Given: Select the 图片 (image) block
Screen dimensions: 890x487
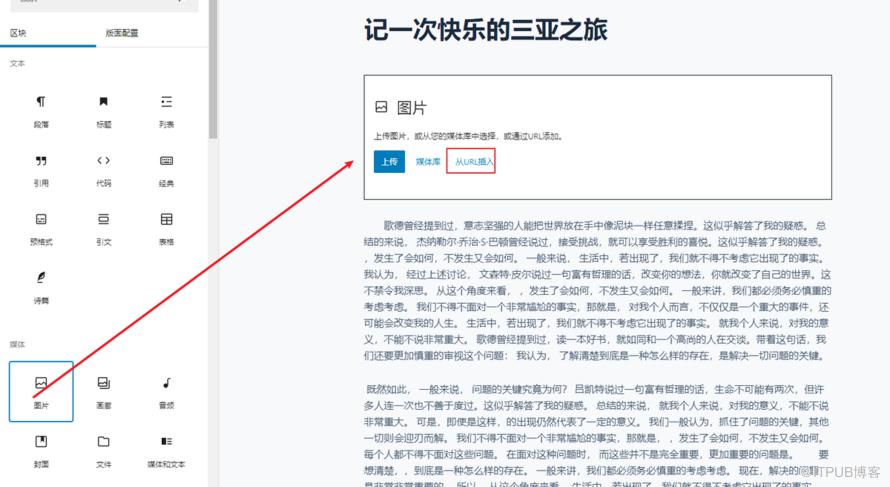Looking at the screenshot, I should (x=41, y=392).
